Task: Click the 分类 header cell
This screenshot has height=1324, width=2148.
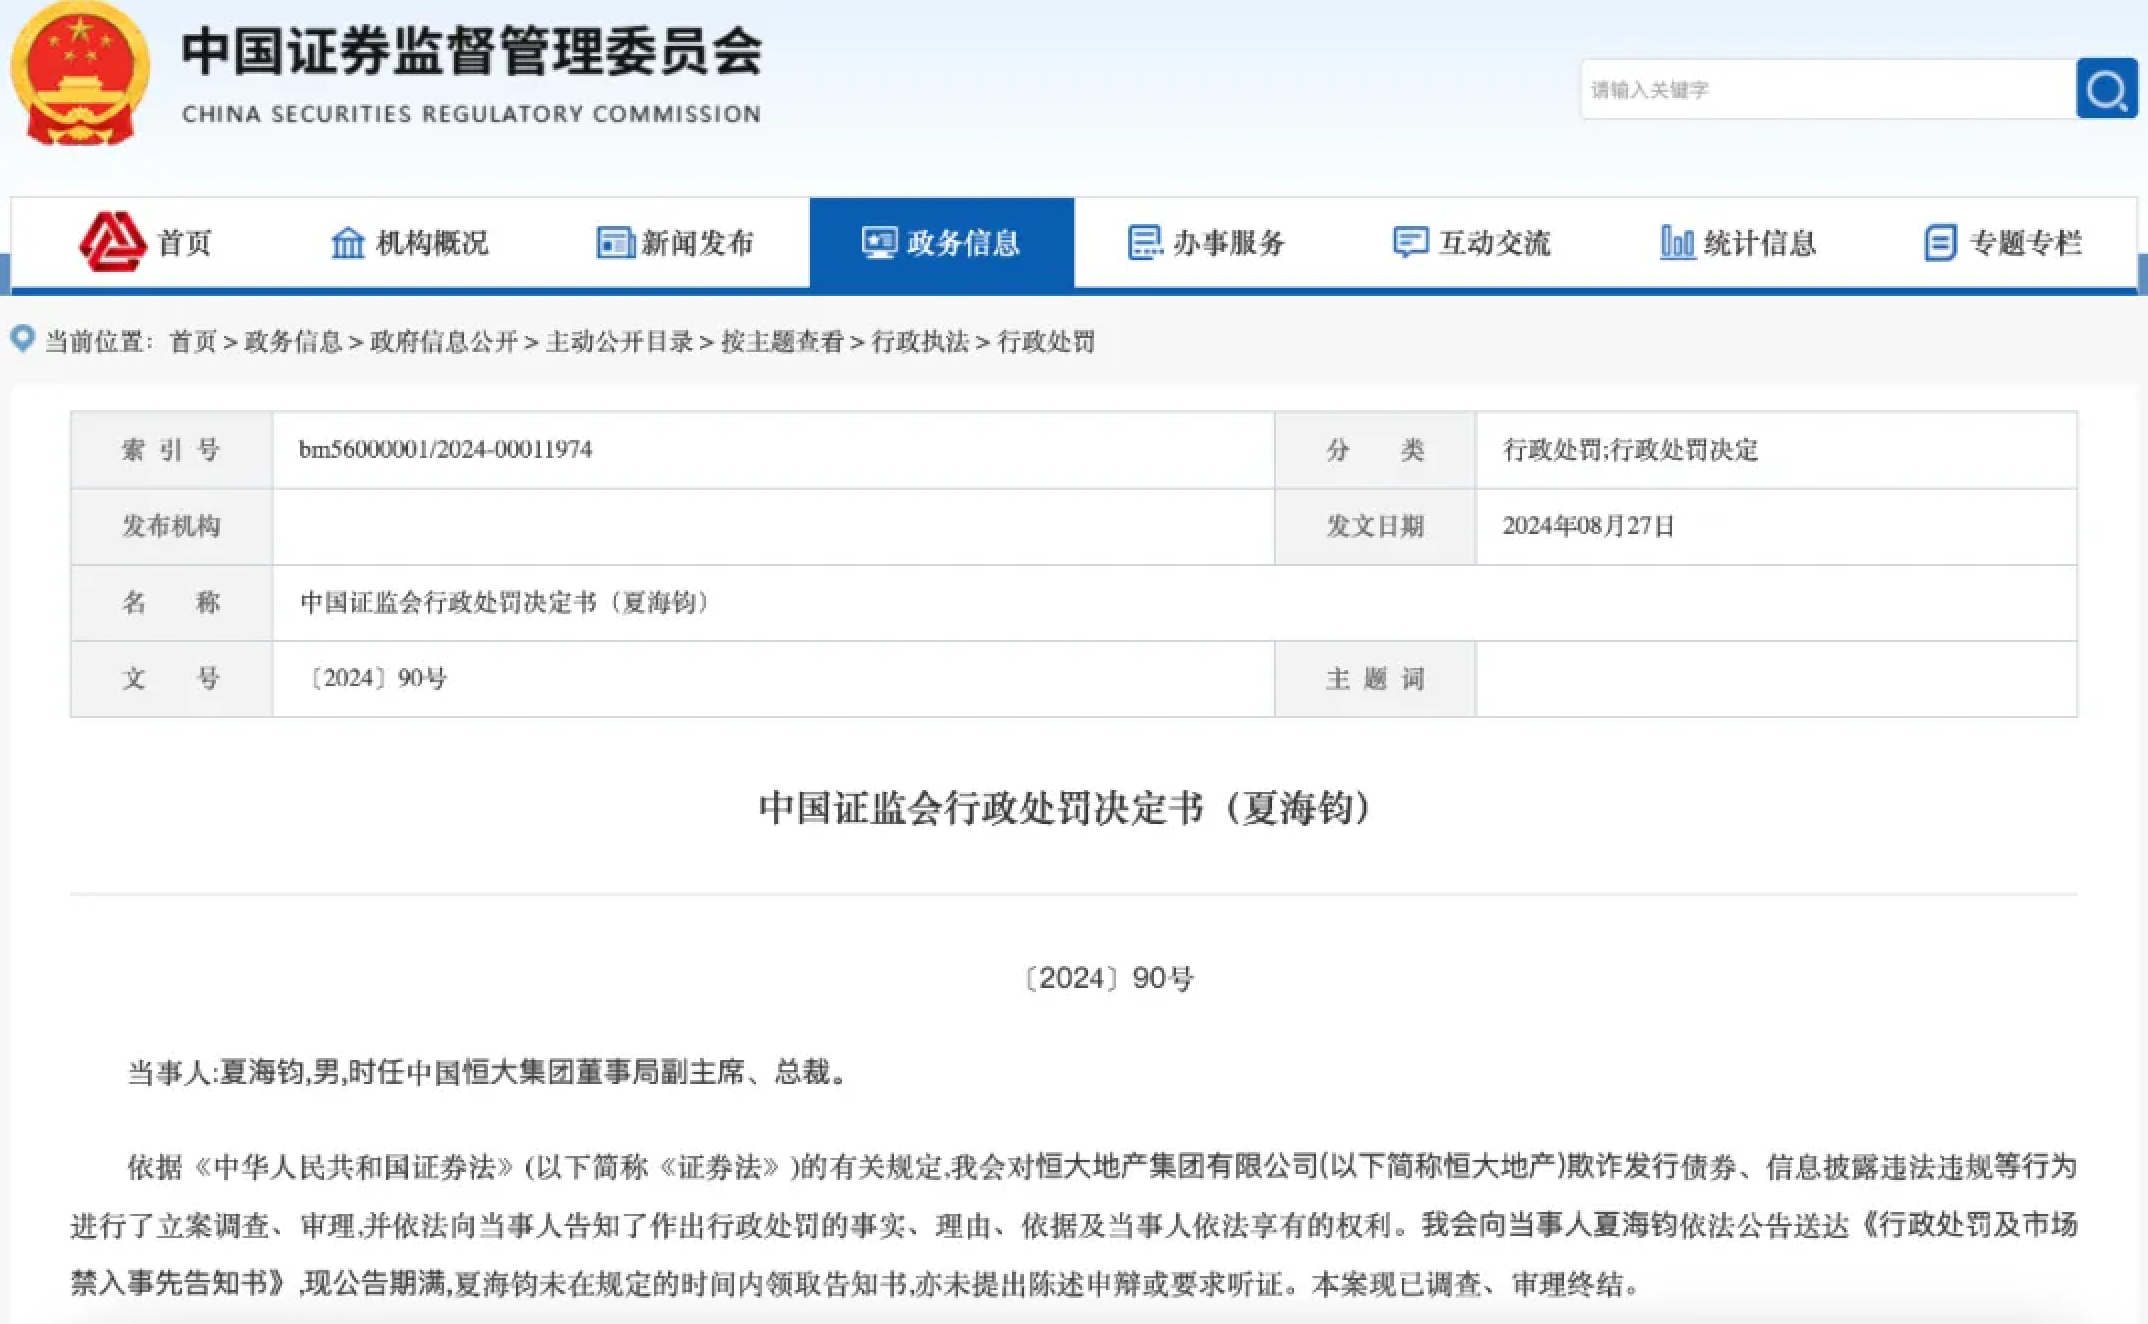Action: [1375, 450]
